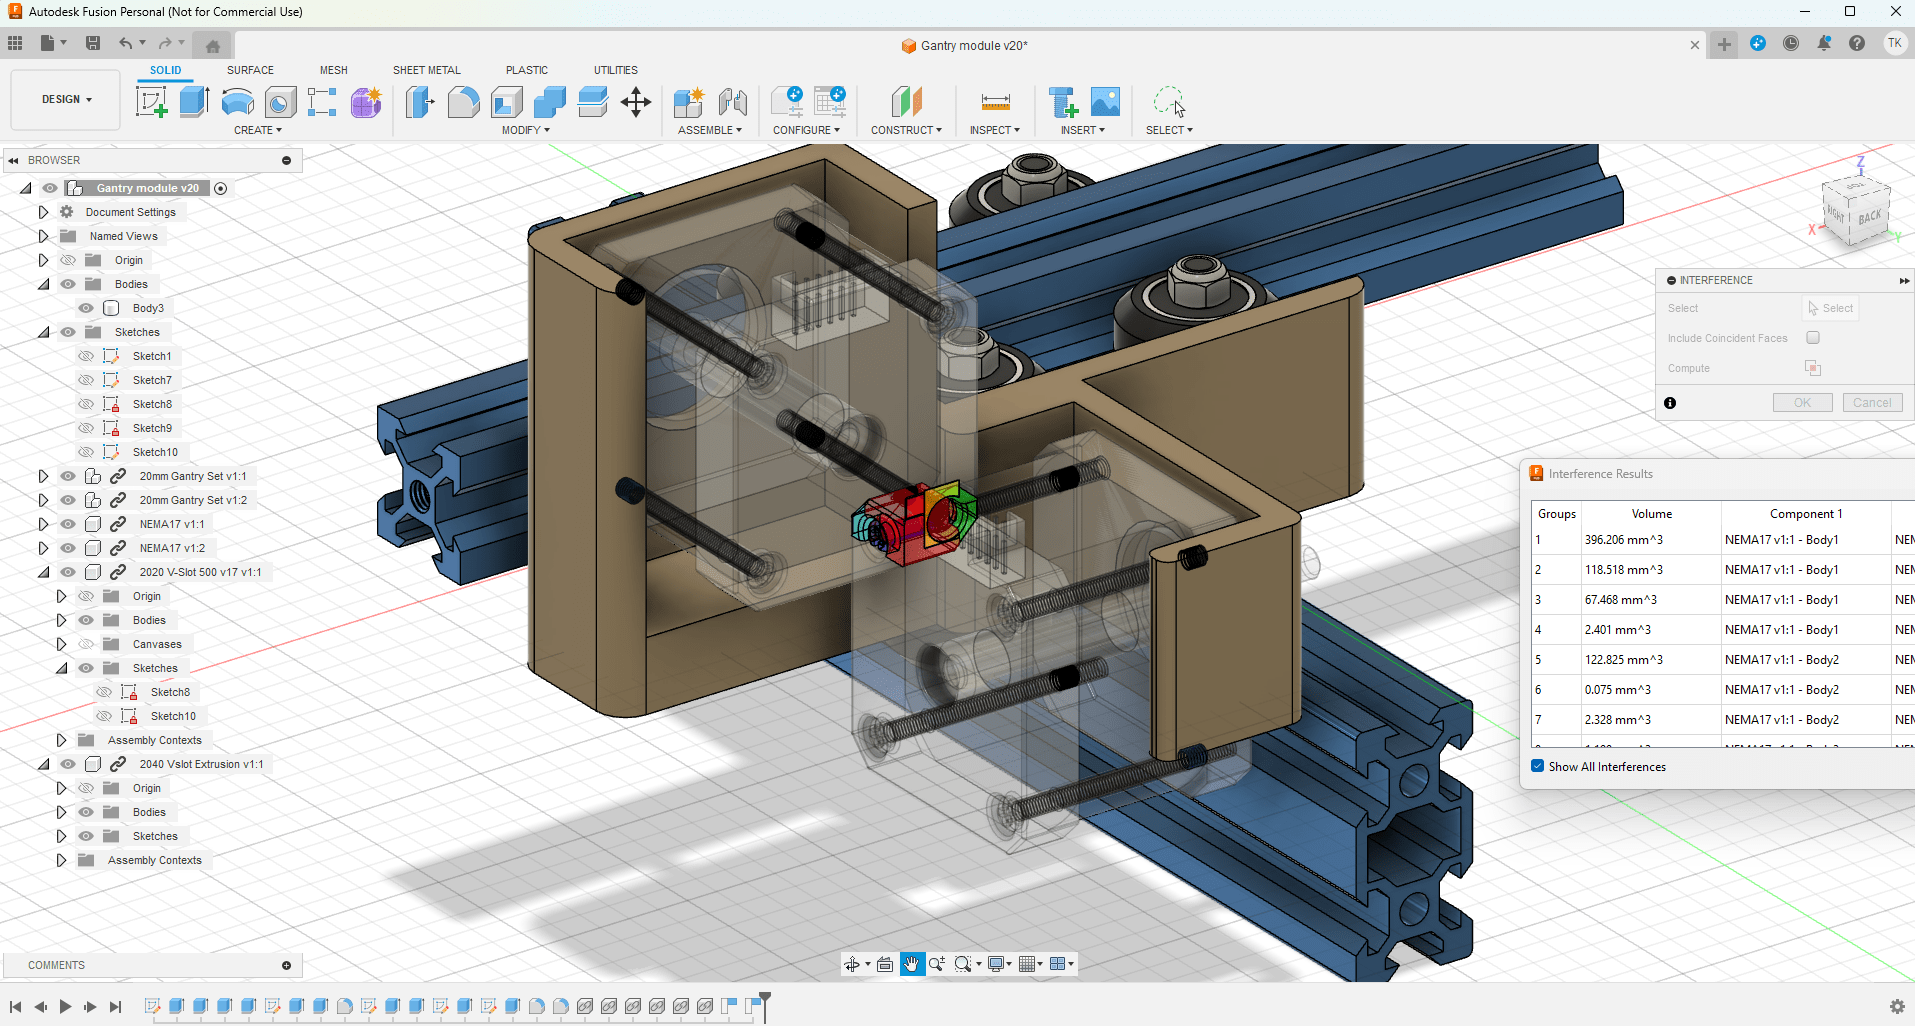Select the Move/Copy arrows tool

tap(636, 102)
